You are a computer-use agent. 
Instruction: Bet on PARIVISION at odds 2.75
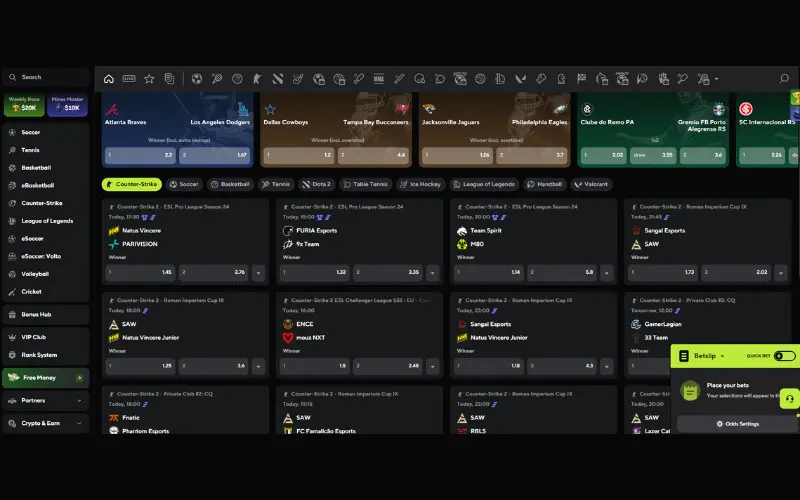coord(213,272)
